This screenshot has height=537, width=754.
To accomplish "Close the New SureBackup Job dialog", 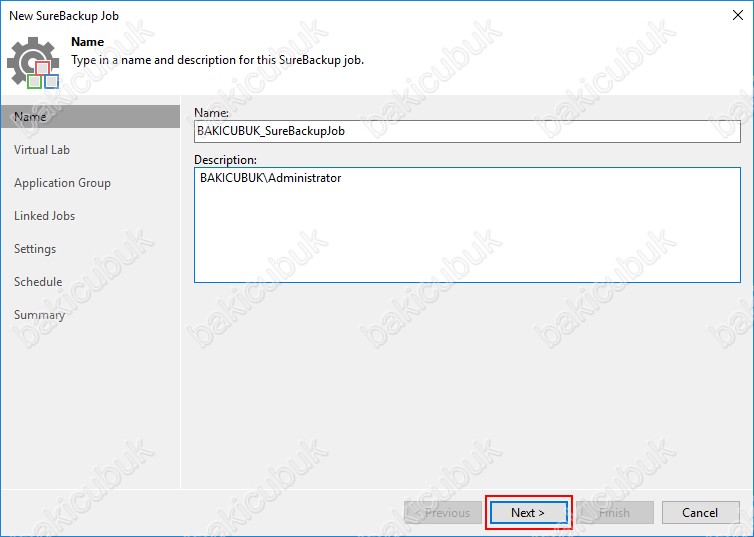I will (x=738, y=15).
